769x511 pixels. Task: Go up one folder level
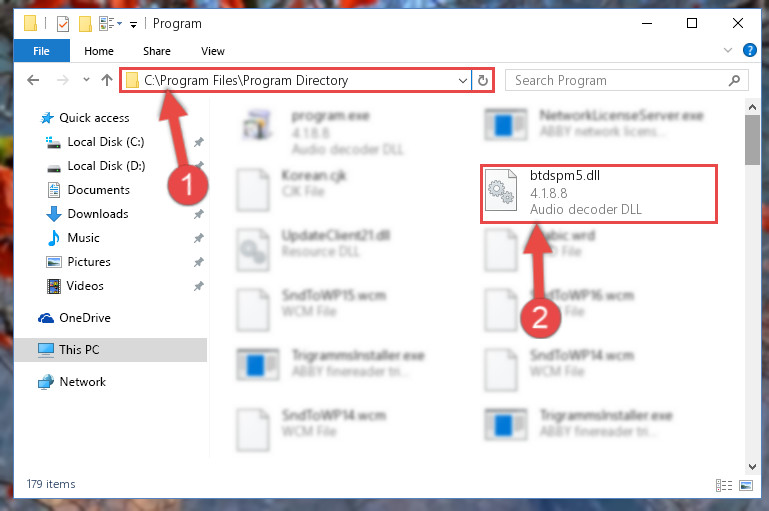pos(107,80)
